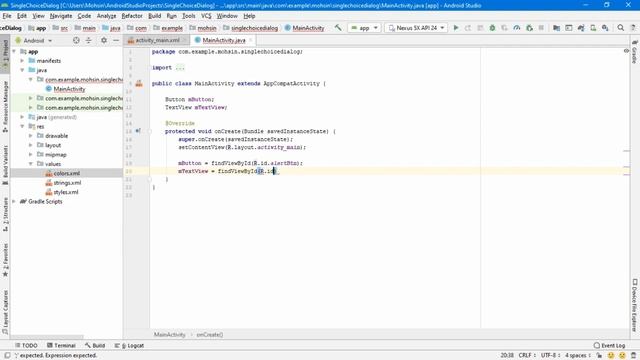
Task: Open the File menu
Action: 7,16
